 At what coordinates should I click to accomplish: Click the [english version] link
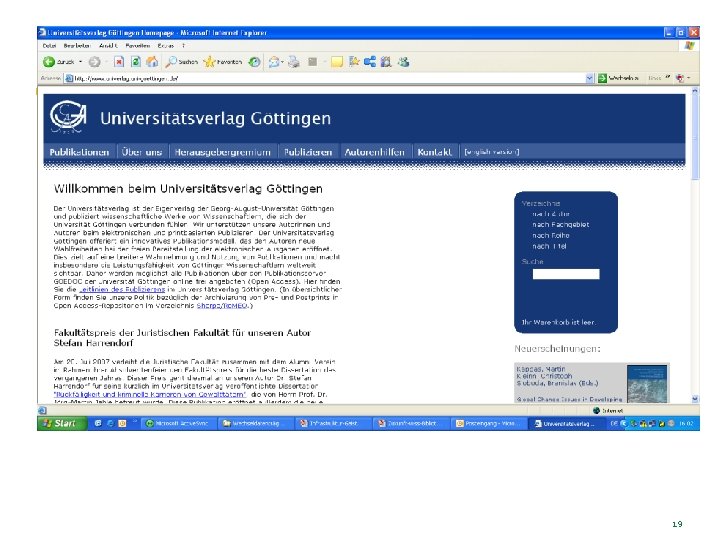492,152
